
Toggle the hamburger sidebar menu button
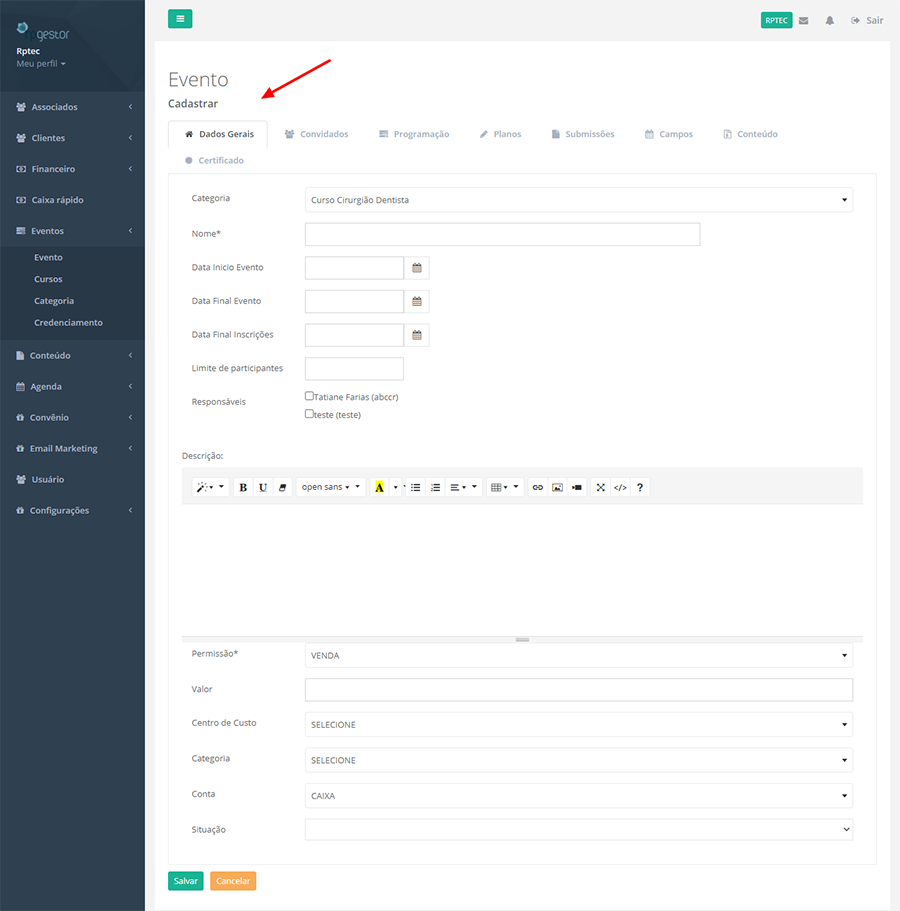[x=180, y=18]
